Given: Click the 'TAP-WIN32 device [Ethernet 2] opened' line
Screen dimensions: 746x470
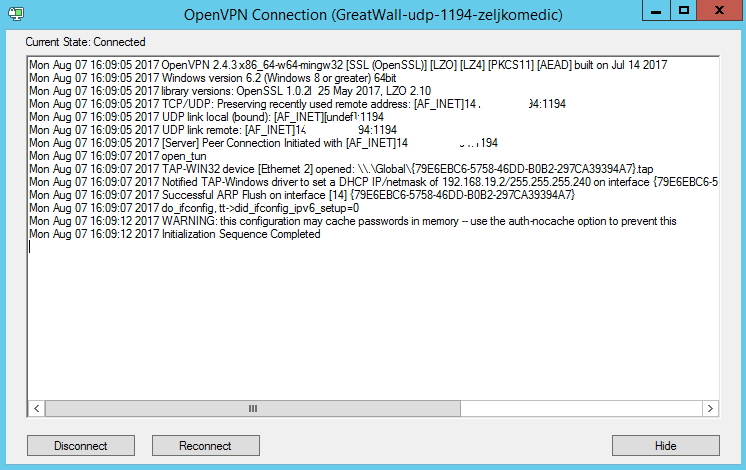Looking at the screenshot, I should [x=341, y=169].
